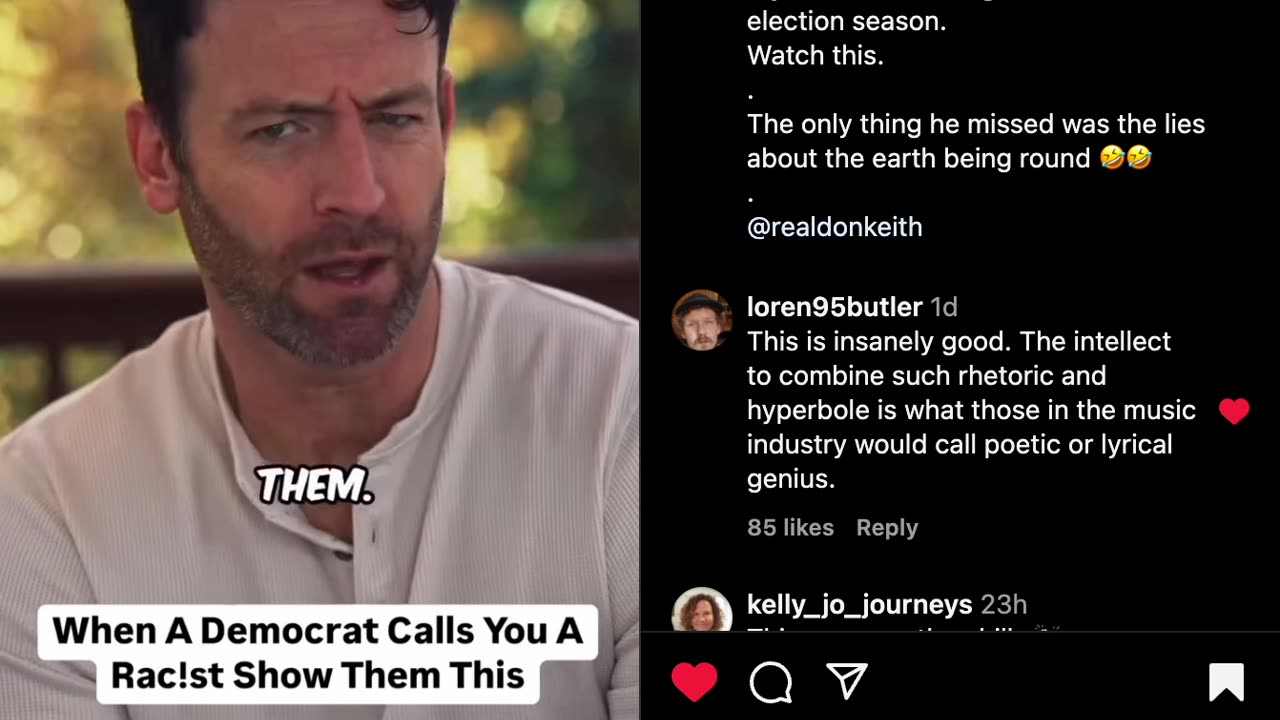Visit loren95butler's username profile
This screenshot has height=720, width=1280.
(834, 307)
